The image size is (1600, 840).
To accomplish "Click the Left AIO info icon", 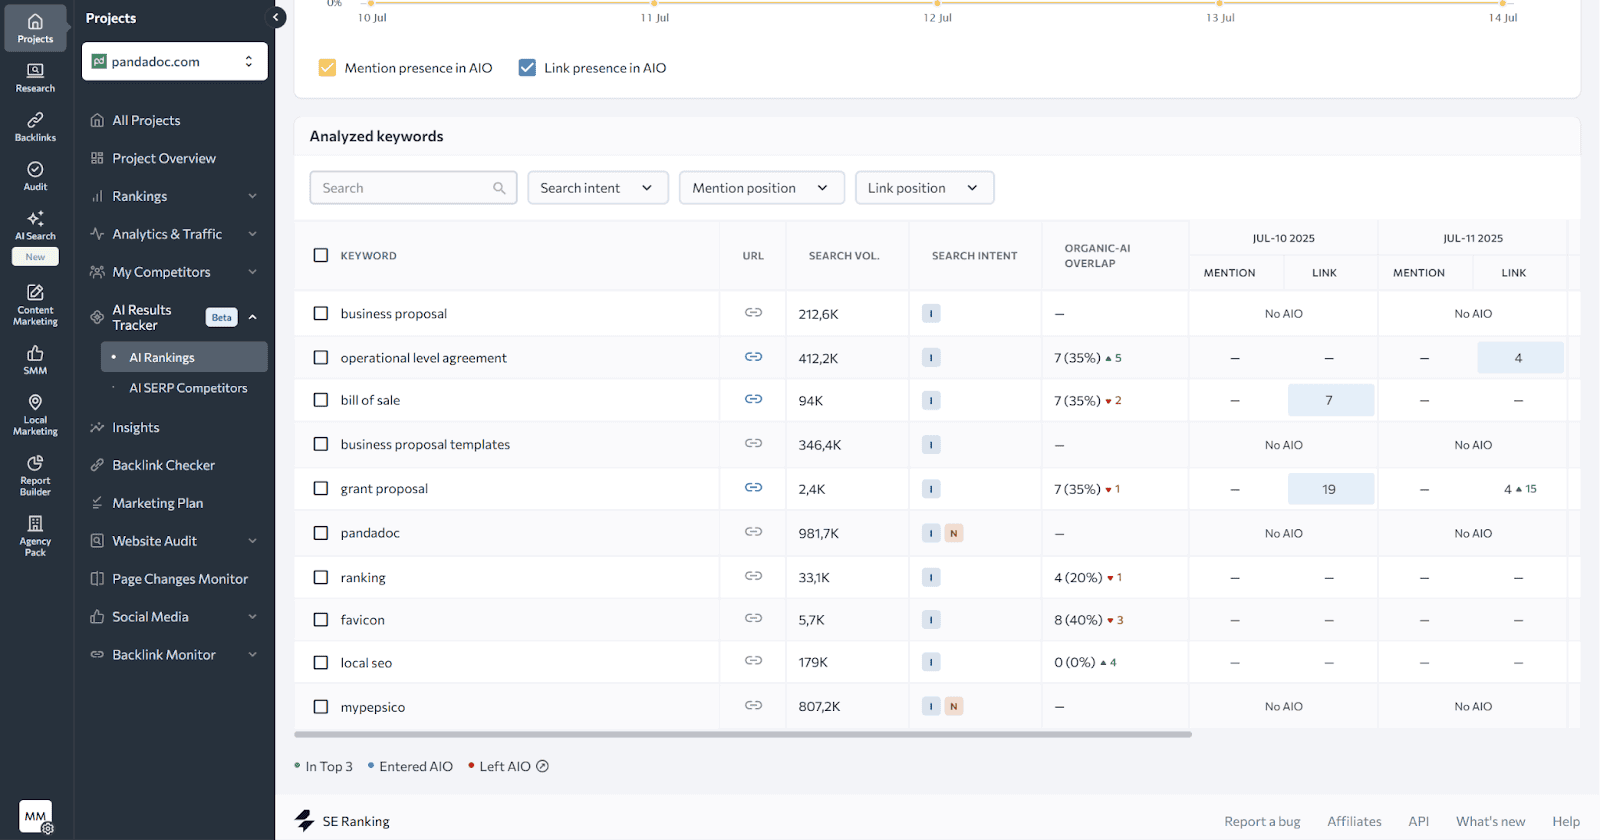I will 542,766.
